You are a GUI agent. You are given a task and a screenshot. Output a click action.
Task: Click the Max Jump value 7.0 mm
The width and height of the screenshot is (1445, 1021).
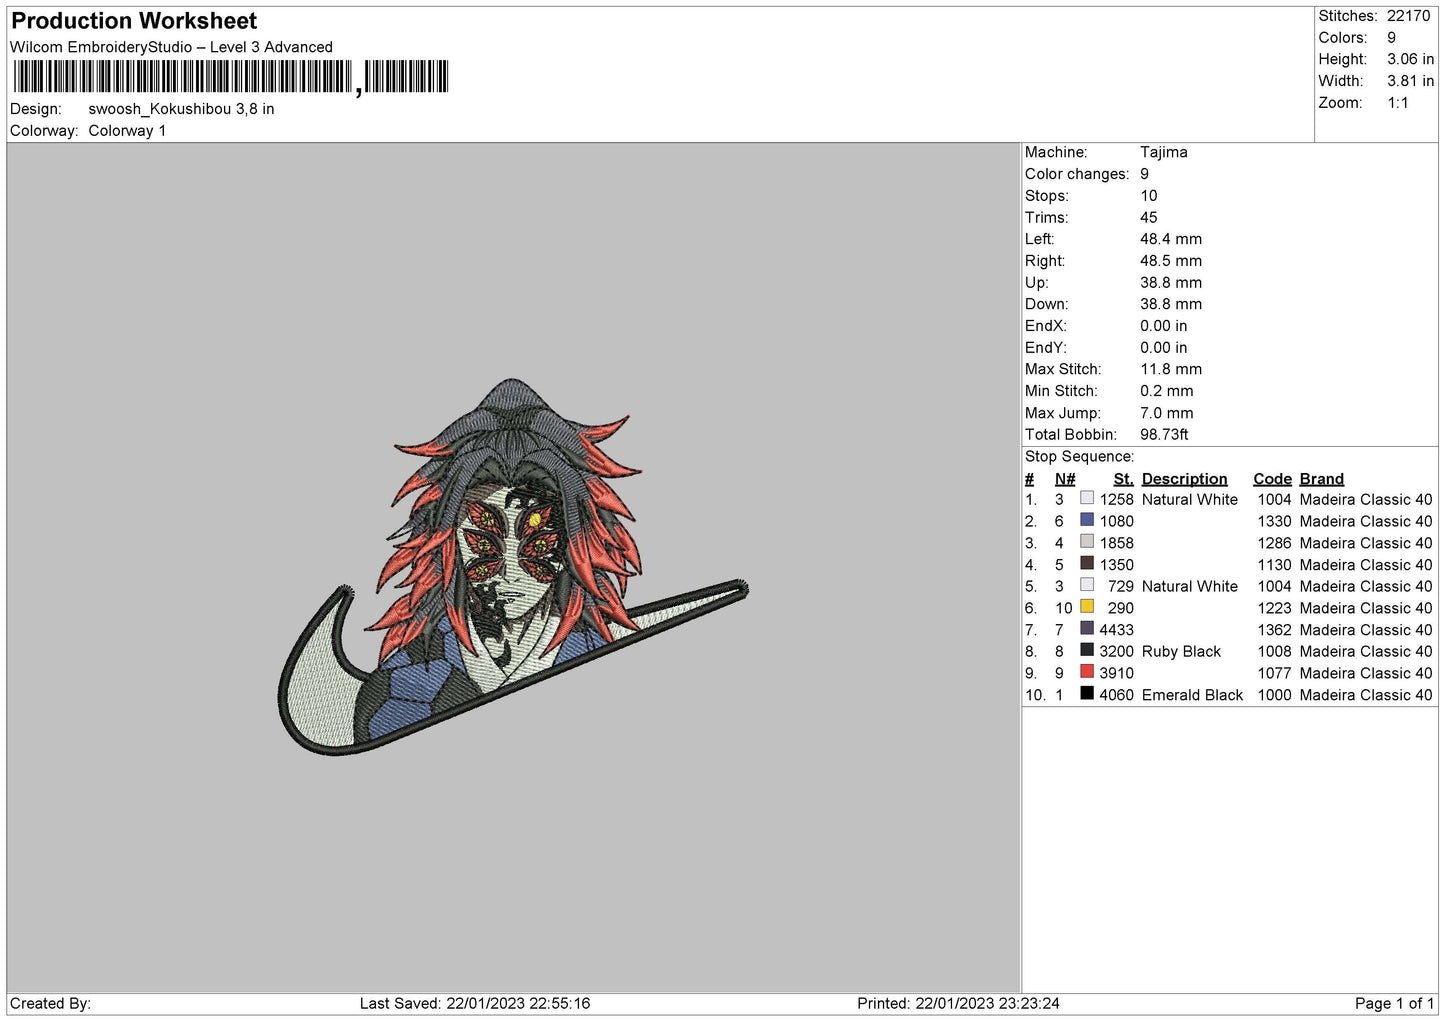(1167, 413)
